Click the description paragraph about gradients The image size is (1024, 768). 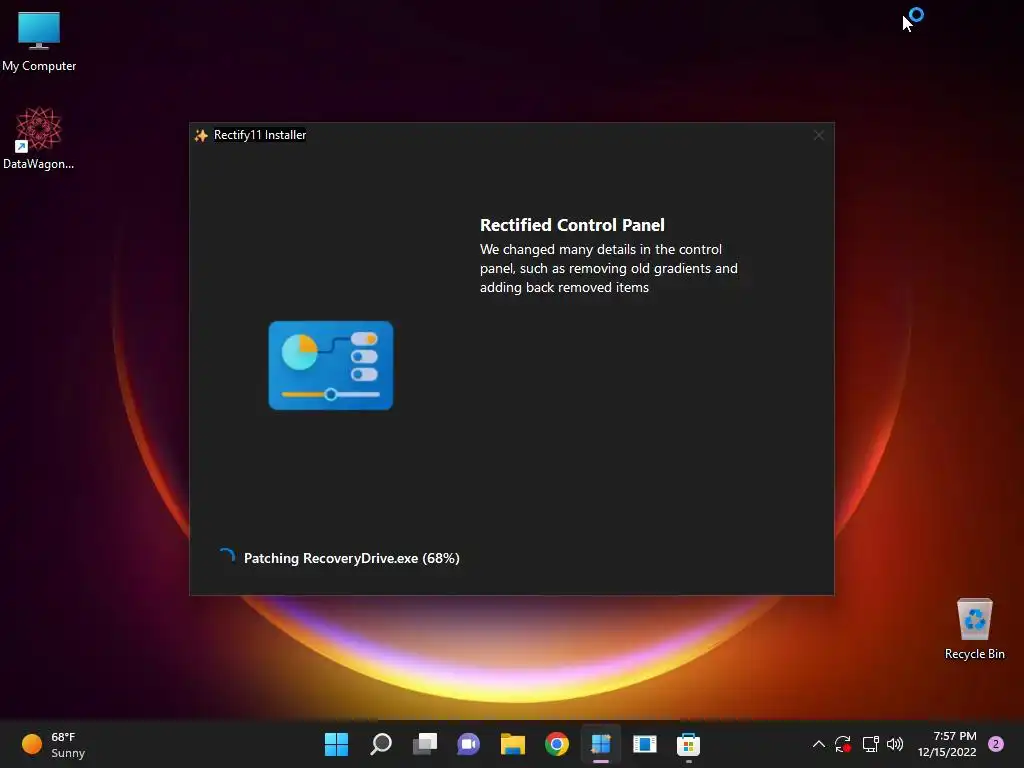(x=609, y=268)
